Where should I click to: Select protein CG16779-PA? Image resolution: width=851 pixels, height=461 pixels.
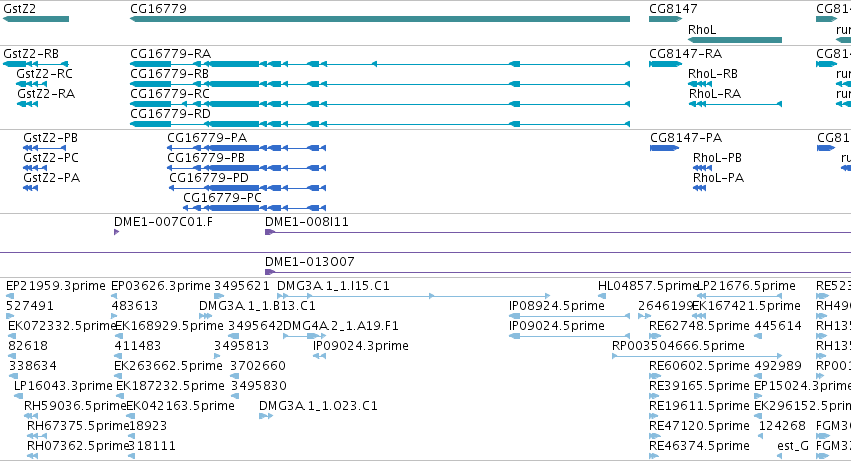click(x=246, y=148)
